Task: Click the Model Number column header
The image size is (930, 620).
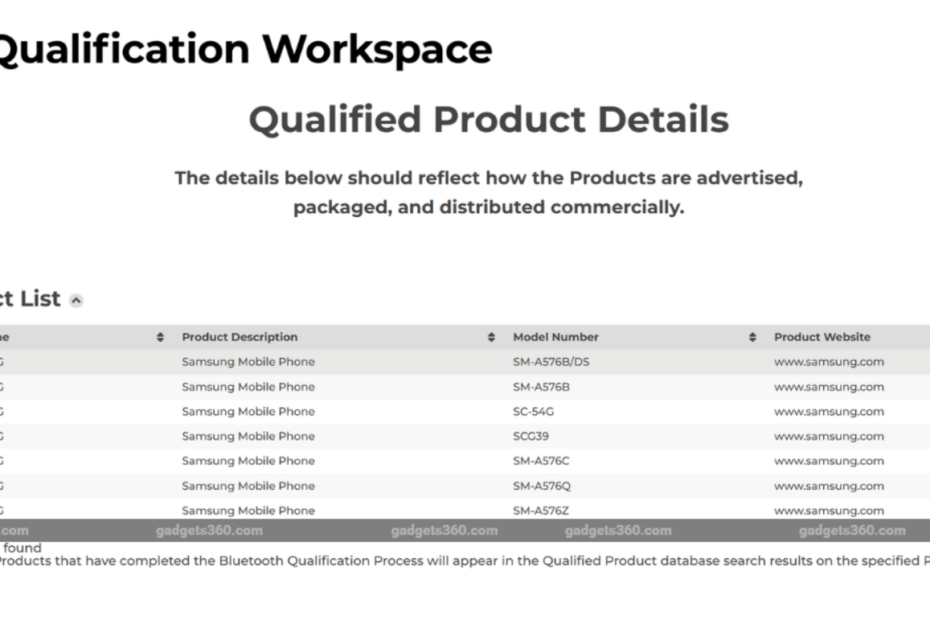Action: pyautogui.click(x=556, y=337)
